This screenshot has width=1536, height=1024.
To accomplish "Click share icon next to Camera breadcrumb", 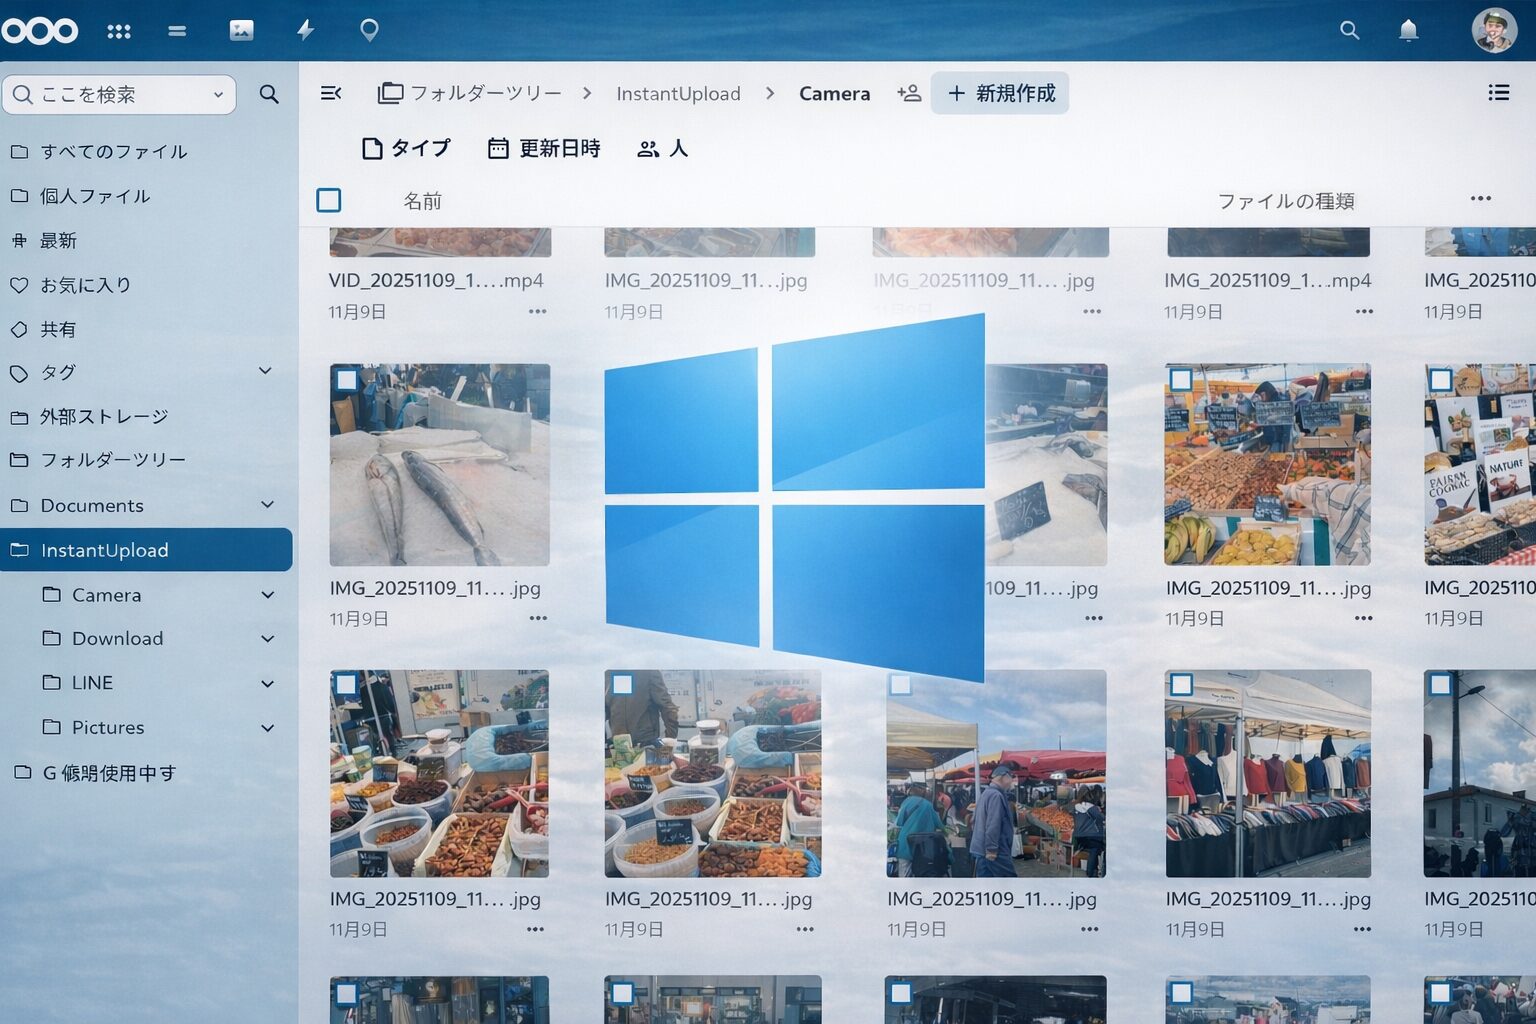I will tap(909, 93).
